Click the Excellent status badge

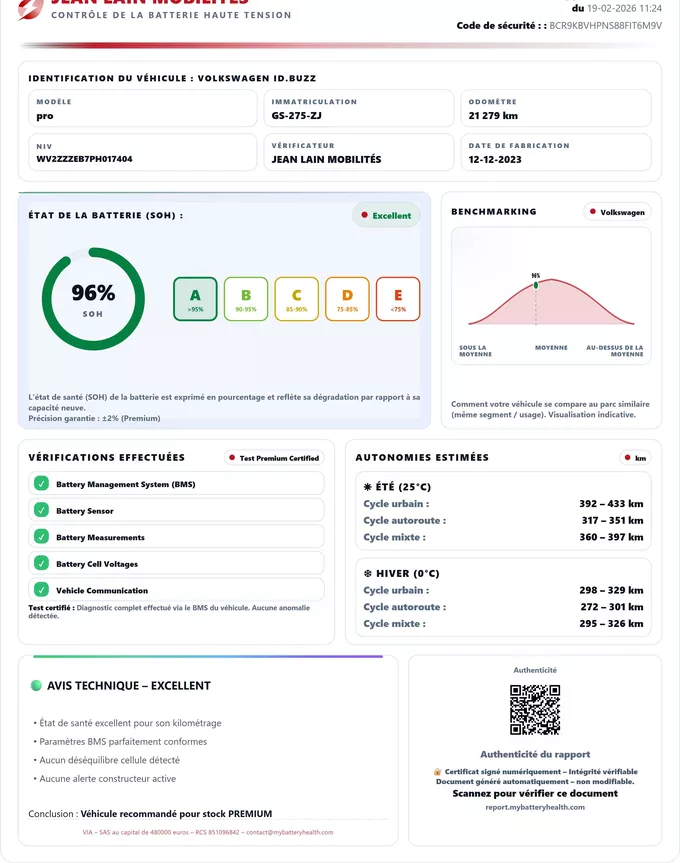click(386, 215)
